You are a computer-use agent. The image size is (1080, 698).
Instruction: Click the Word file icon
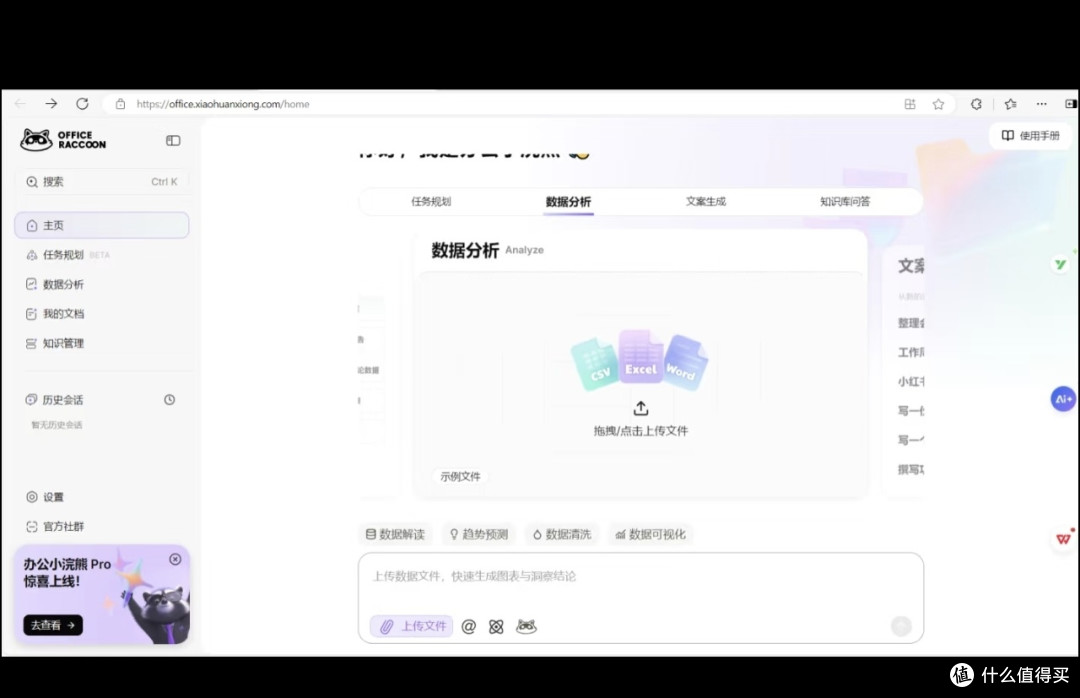pyautogui.click(x=685, y=362)
